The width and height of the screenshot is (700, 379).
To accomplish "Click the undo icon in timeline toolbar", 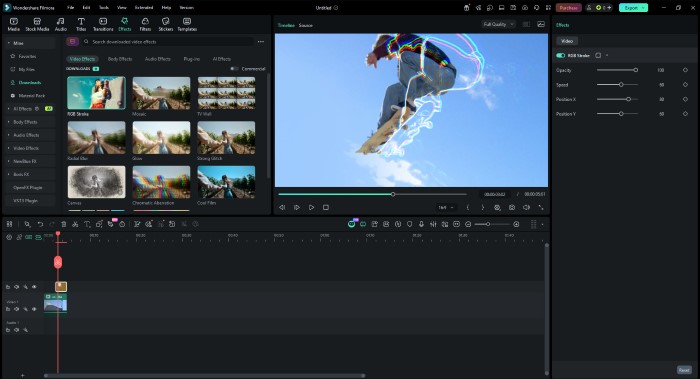I will [x=40, y=224].
